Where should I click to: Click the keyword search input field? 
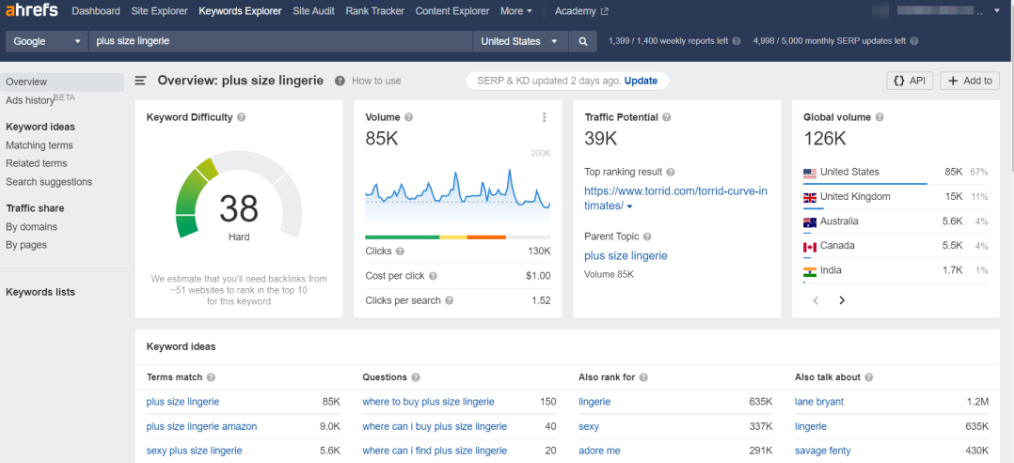(x=280, y=41)
